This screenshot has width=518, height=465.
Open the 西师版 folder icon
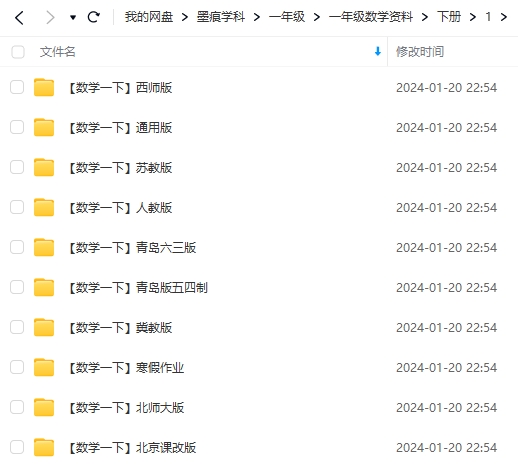(44, 87)
